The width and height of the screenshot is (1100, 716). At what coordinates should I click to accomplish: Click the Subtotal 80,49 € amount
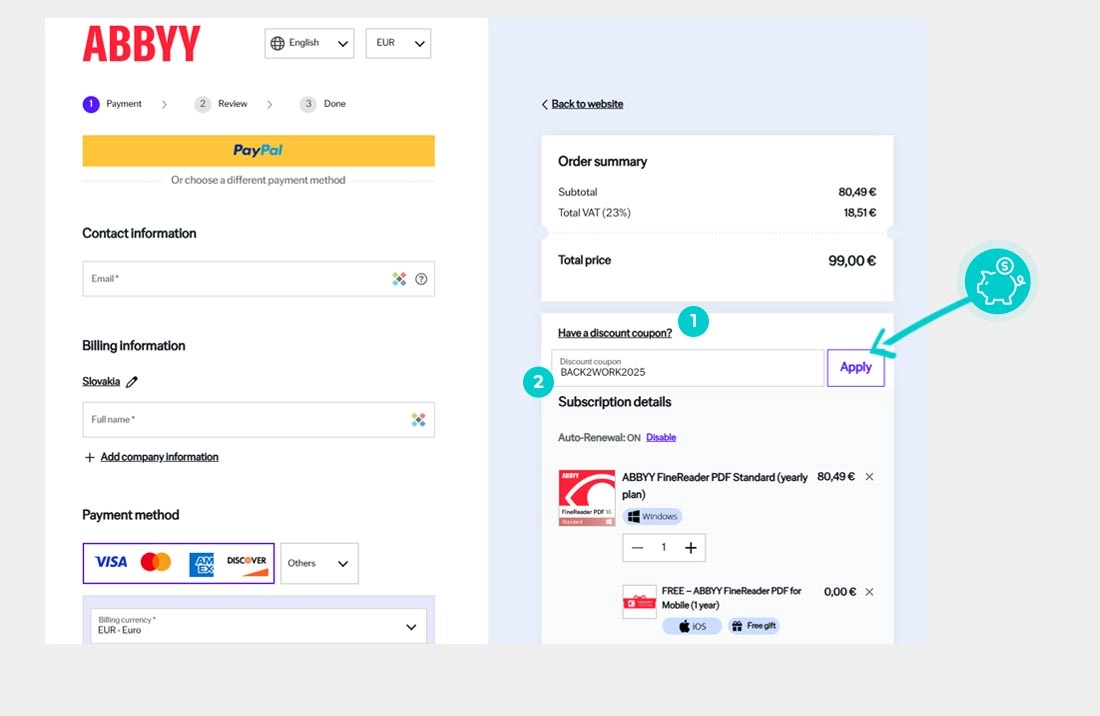tap(857, 192)
